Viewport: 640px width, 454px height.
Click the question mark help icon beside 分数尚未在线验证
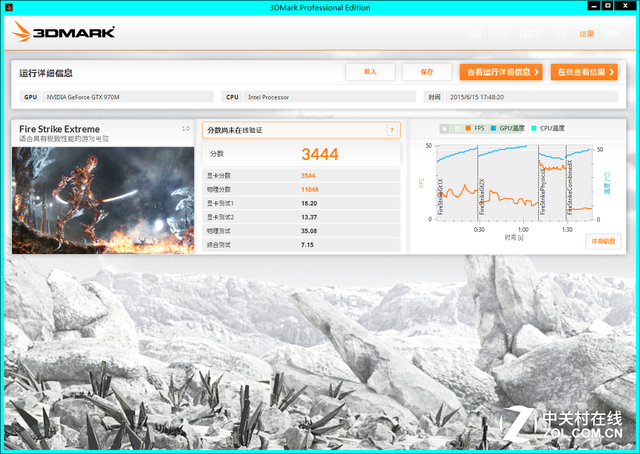pyautogui.click(x=391, y=130)
